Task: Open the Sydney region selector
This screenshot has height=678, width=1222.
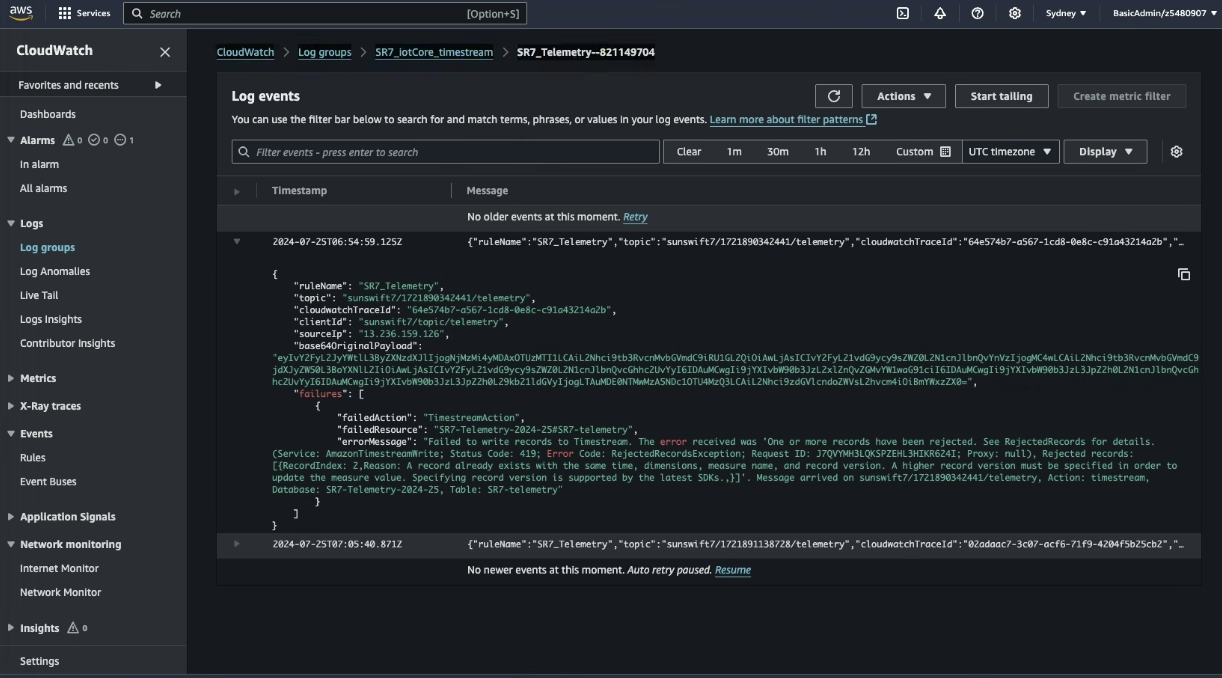Action: pyautogui.click(x=1066, y=13)
